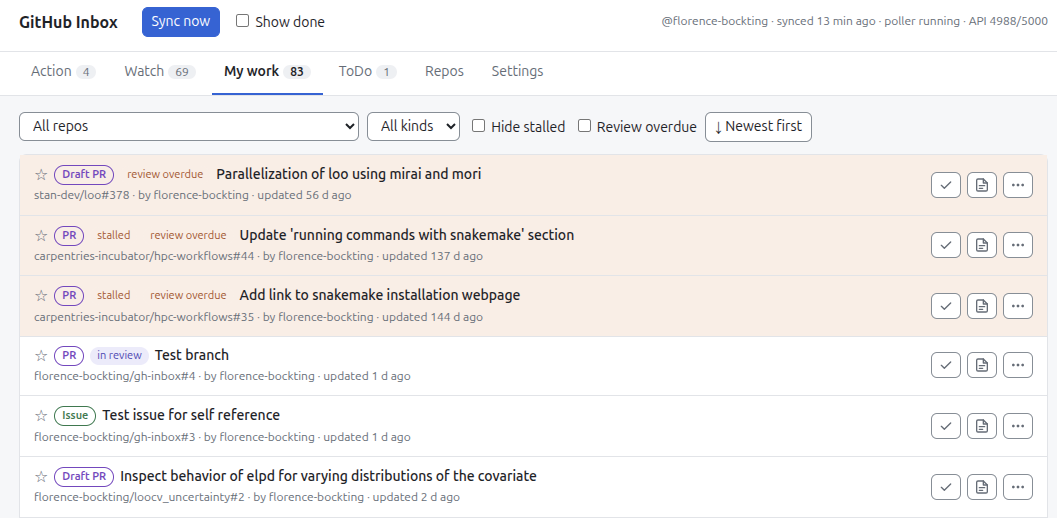Viewport: 1057px width, 519px height.
Task: Switch to the Watch tab
Action: pos(160,71)
